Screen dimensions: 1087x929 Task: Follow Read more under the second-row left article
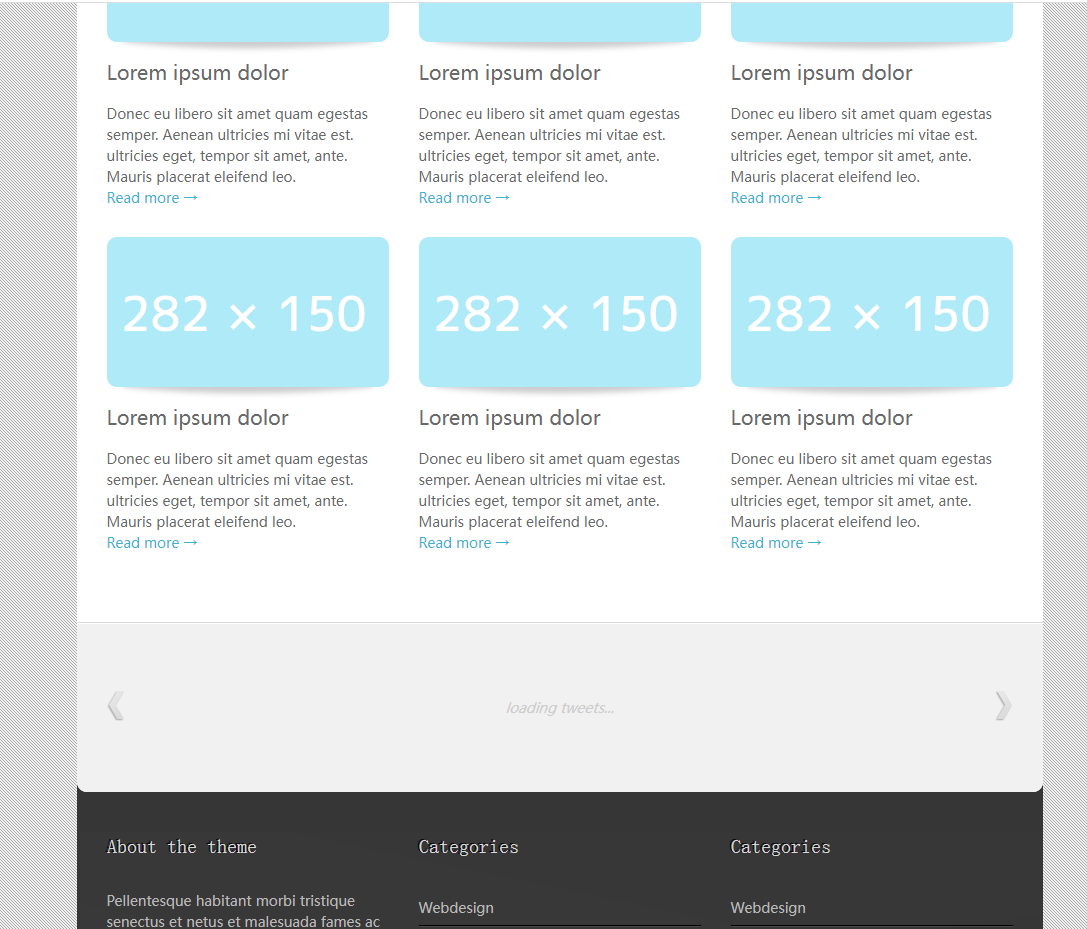(152, 543)
